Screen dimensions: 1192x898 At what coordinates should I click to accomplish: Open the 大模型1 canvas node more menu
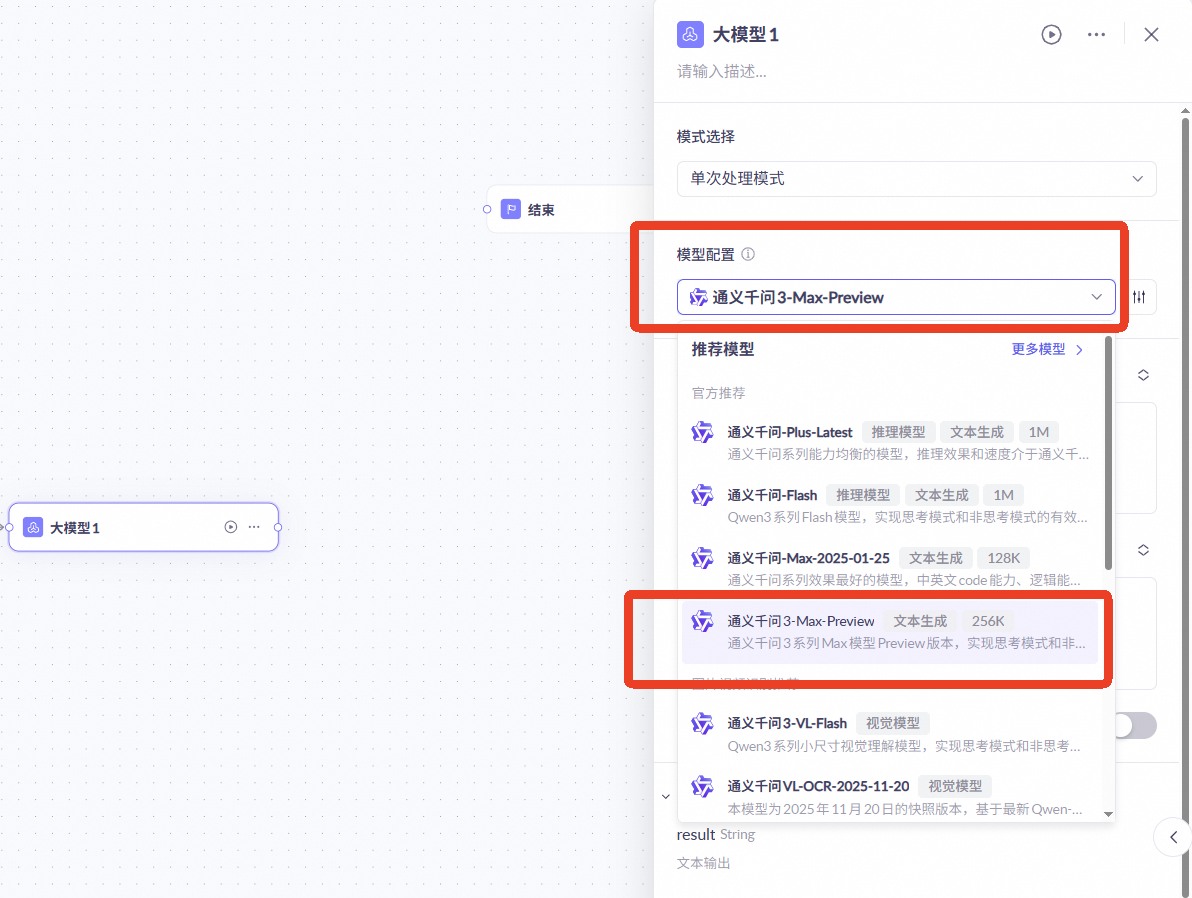254,527
